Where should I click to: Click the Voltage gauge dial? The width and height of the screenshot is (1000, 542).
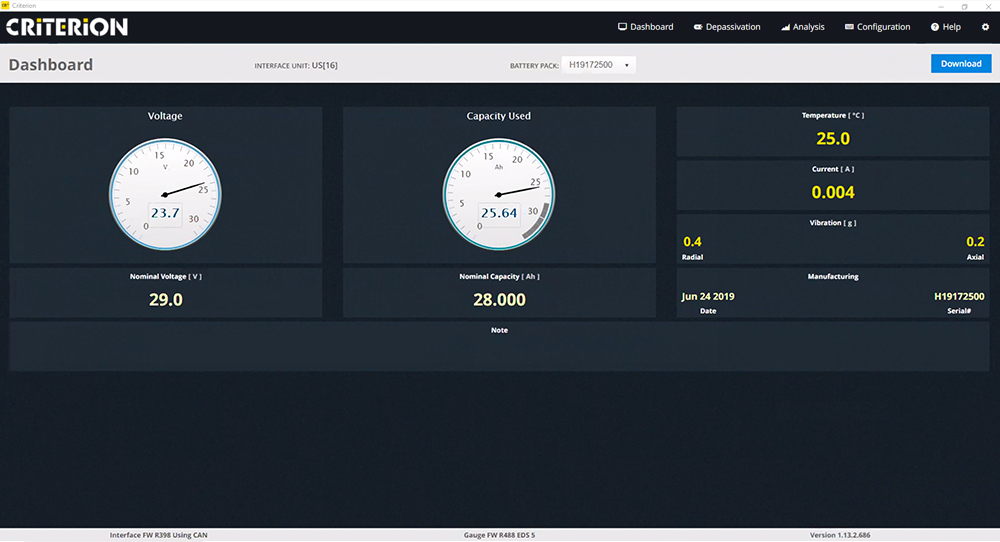(x=165, y=190)
